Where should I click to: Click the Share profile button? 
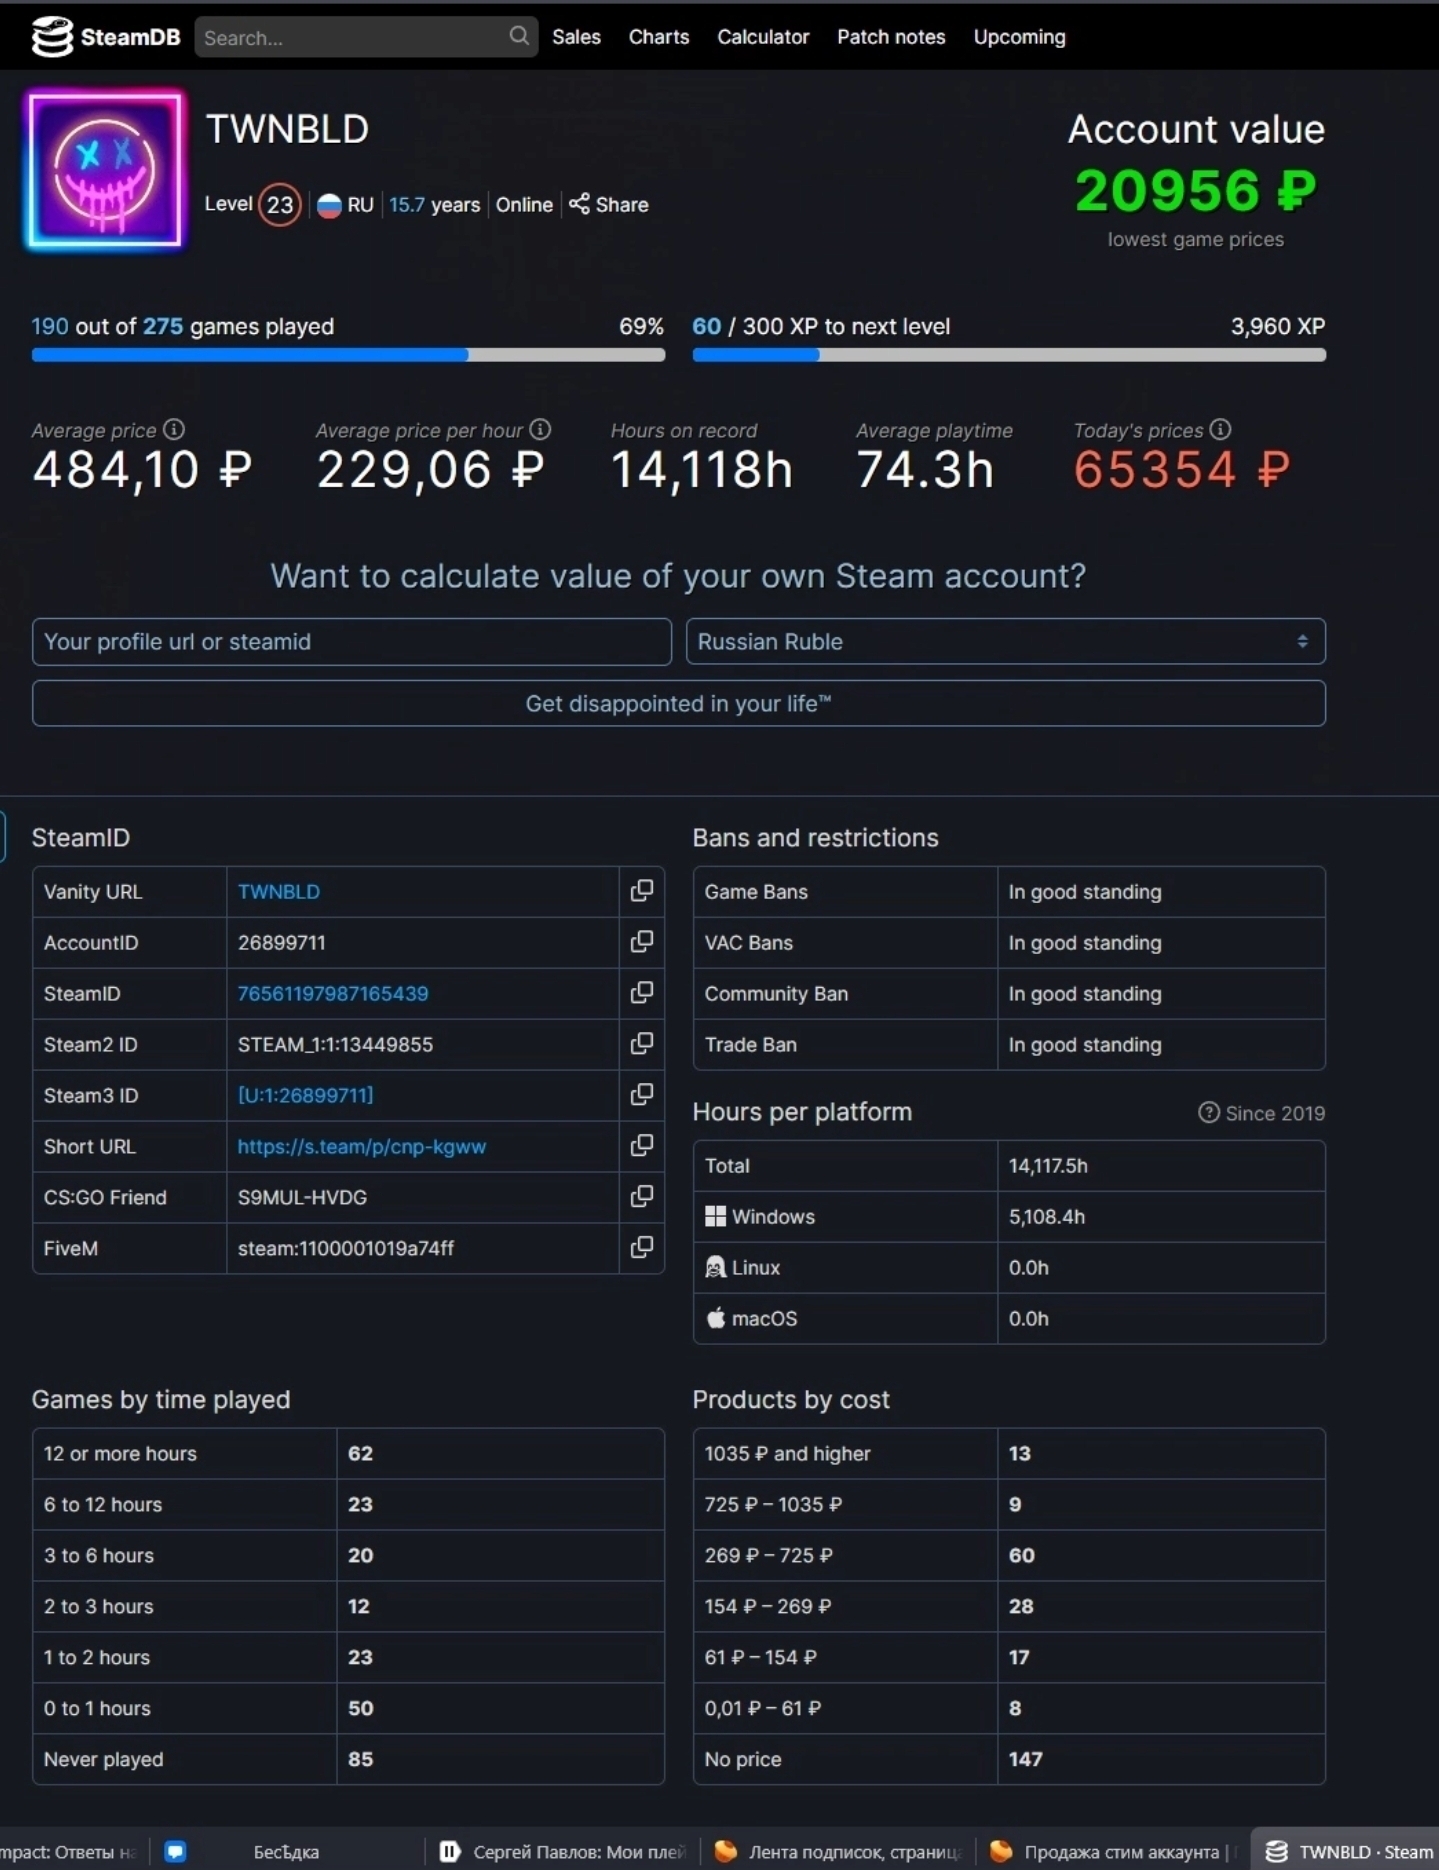609,205
